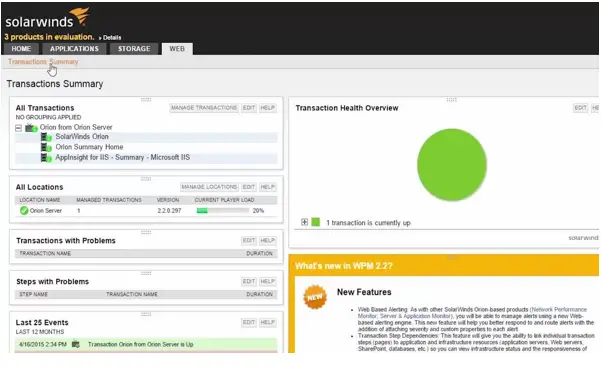Collapse the Orion from Orion Server tree
The height and width of the screenshot is (373, 602).
pos(18,128)
